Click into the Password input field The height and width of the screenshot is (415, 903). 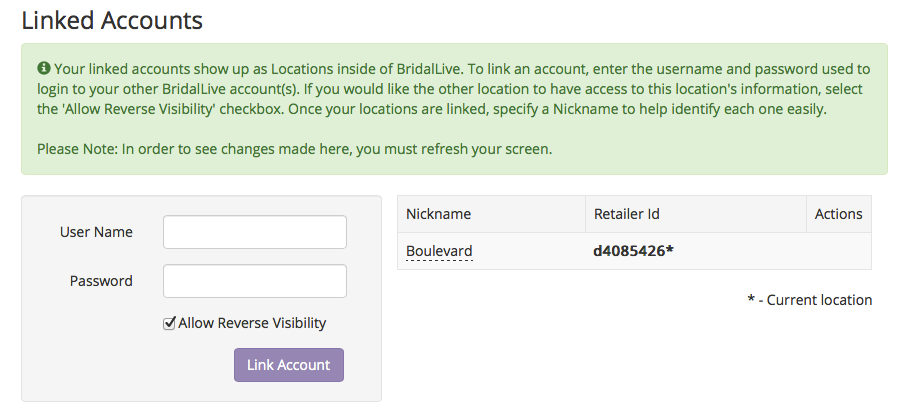coord(255,281)
